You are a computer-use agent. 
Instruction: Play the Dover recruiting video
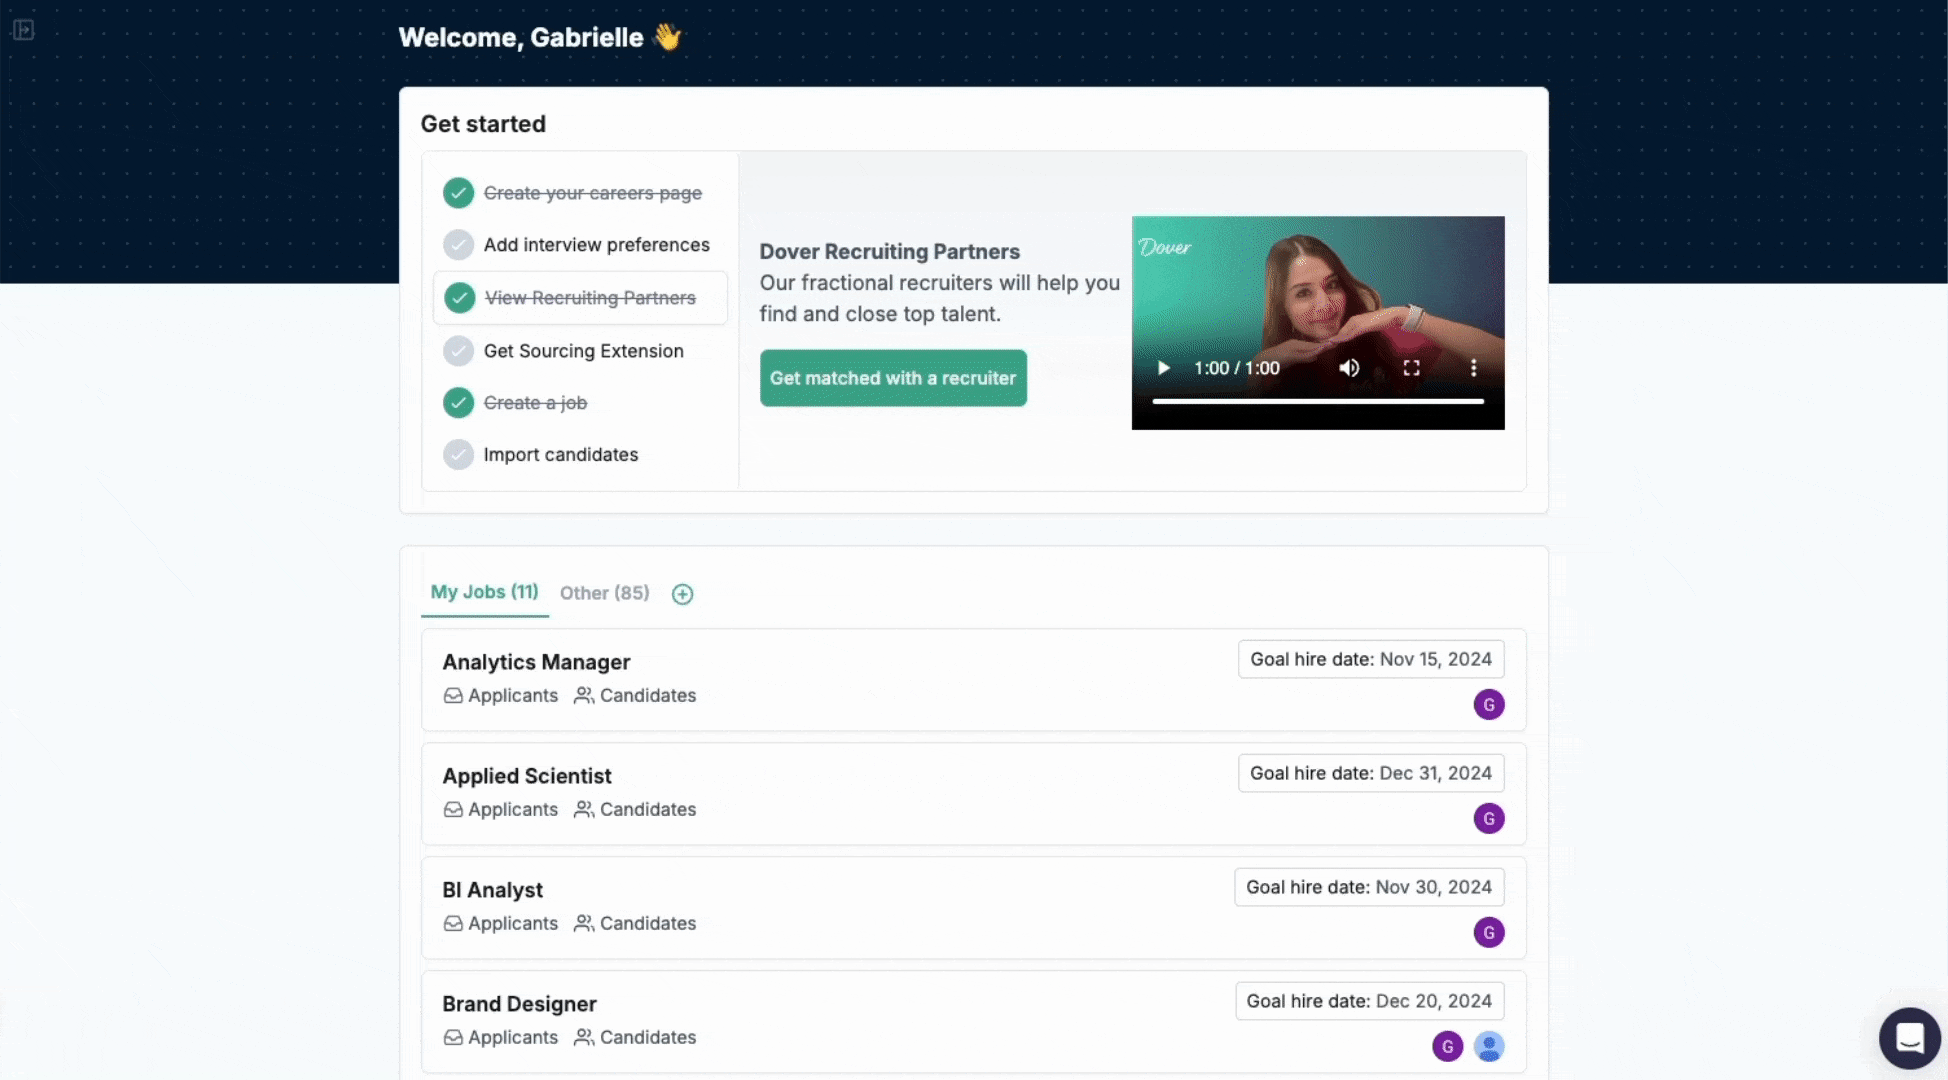coord(1163,368)
